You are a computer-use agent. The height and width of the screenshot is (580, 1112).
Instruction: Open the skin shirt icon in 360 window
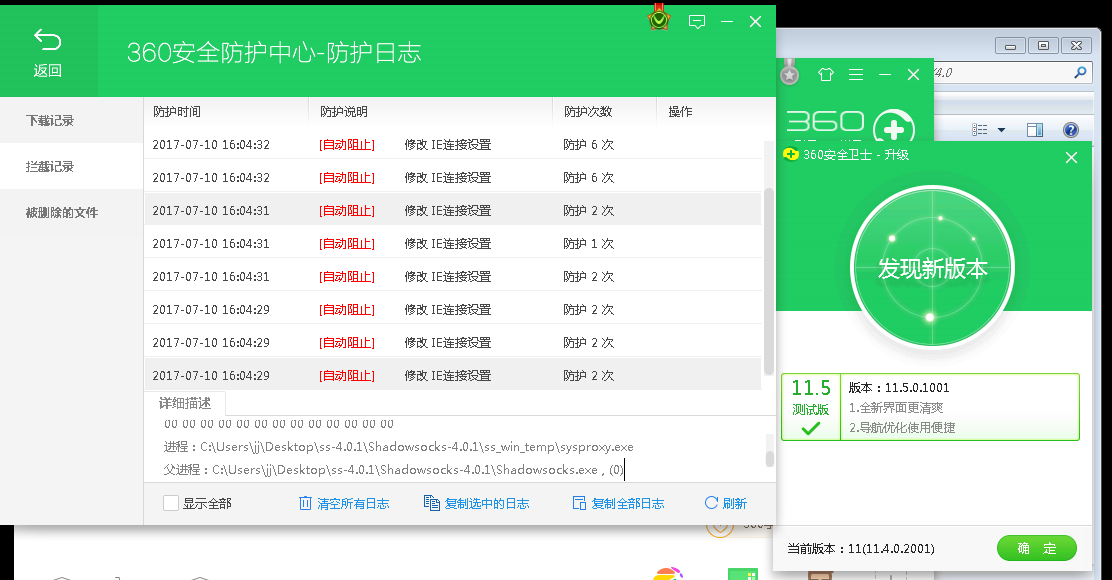(x=825, y=74)
